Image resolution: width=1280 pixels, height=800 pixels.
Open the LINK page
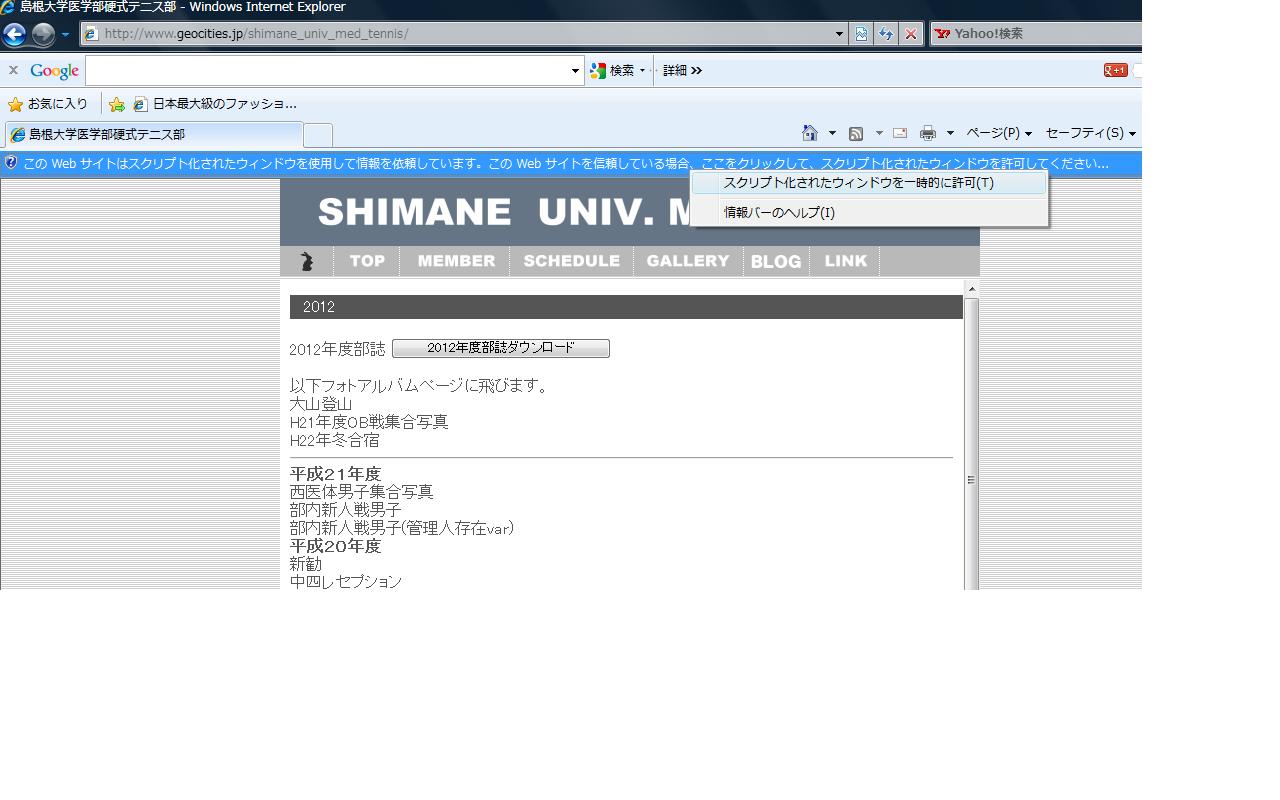[845, 261]
